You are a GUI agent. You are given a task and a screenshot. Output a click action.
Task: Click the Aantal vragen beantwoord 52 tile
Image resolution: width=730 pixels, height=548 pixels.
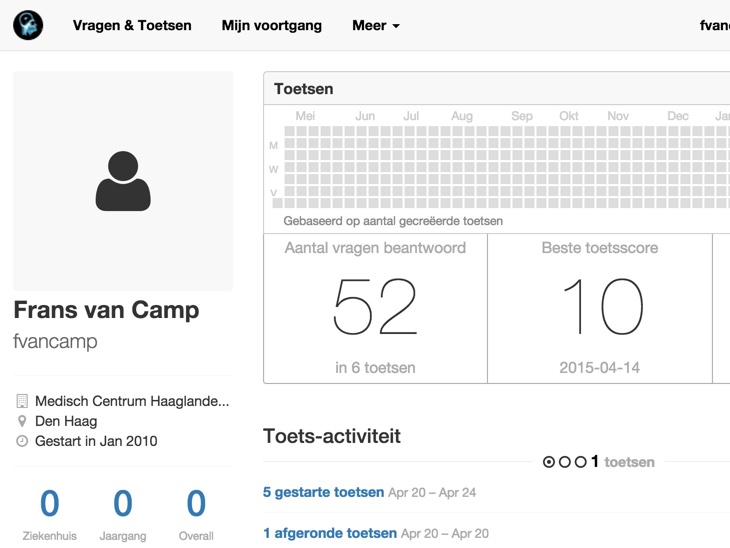[x=375, y=308]
